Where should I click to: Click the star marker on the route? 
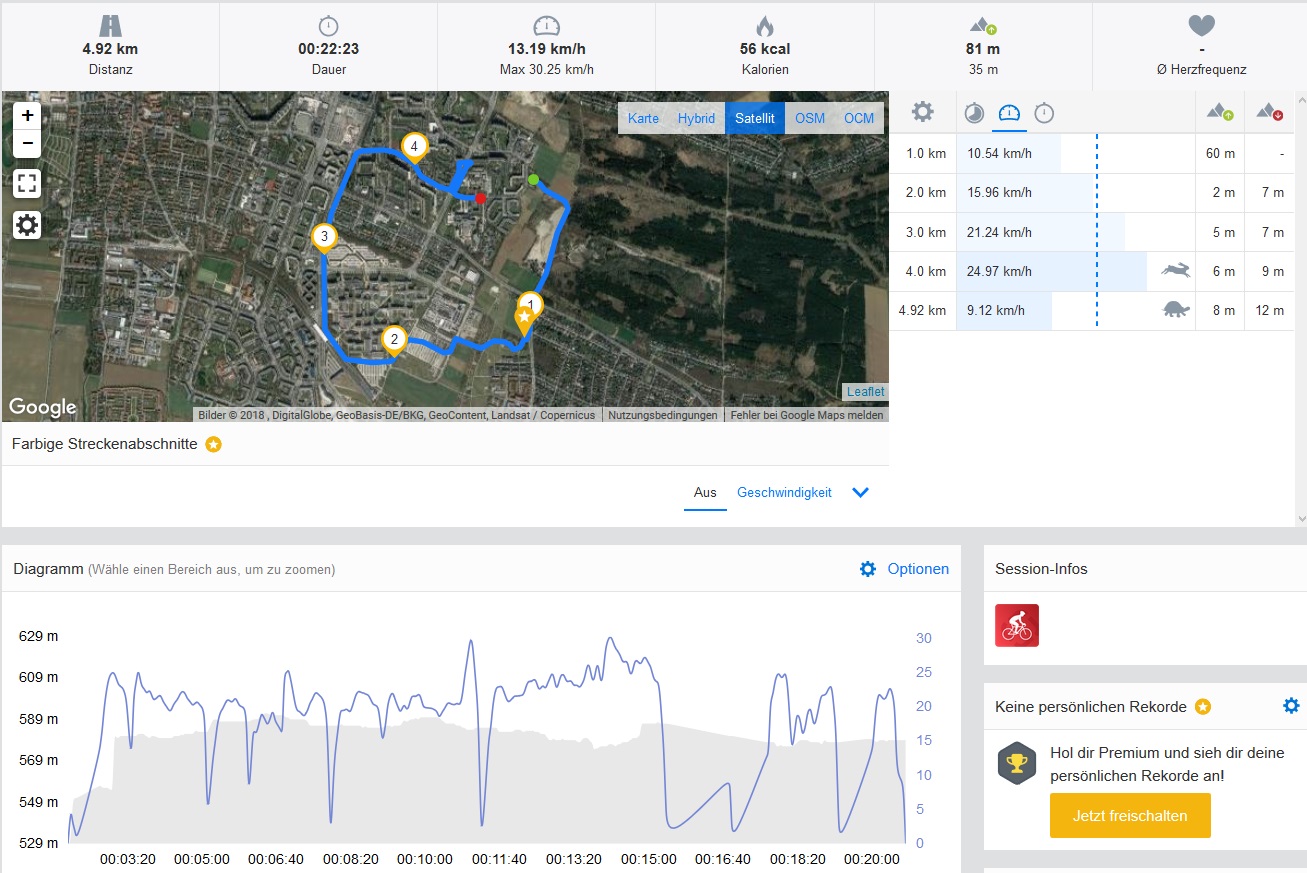pyautogui.click(x=523, y=319)
